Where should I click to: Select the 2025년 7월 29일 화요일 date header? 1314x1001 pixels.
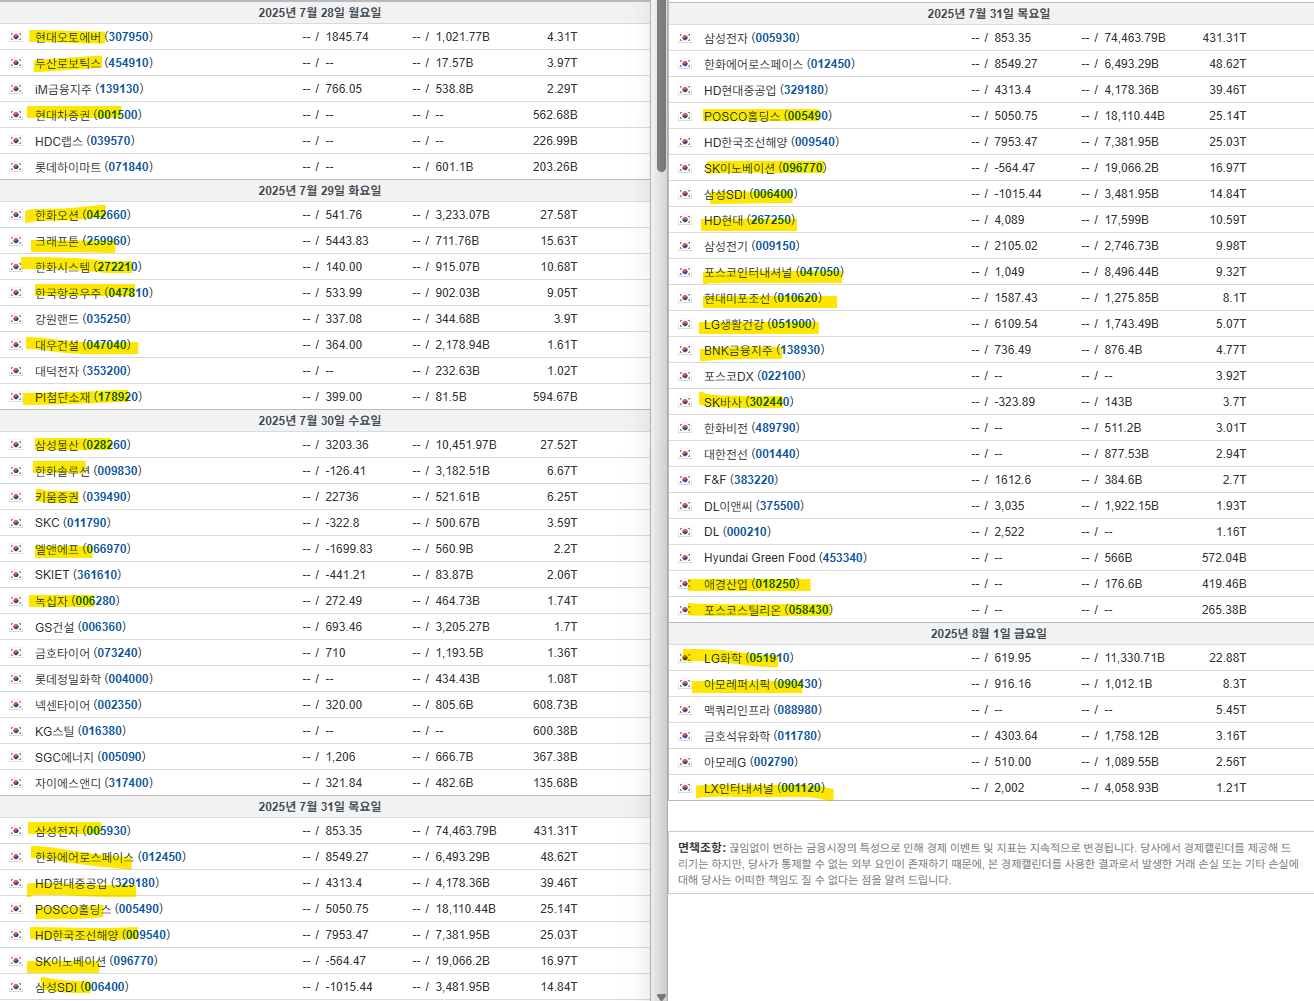320,191
